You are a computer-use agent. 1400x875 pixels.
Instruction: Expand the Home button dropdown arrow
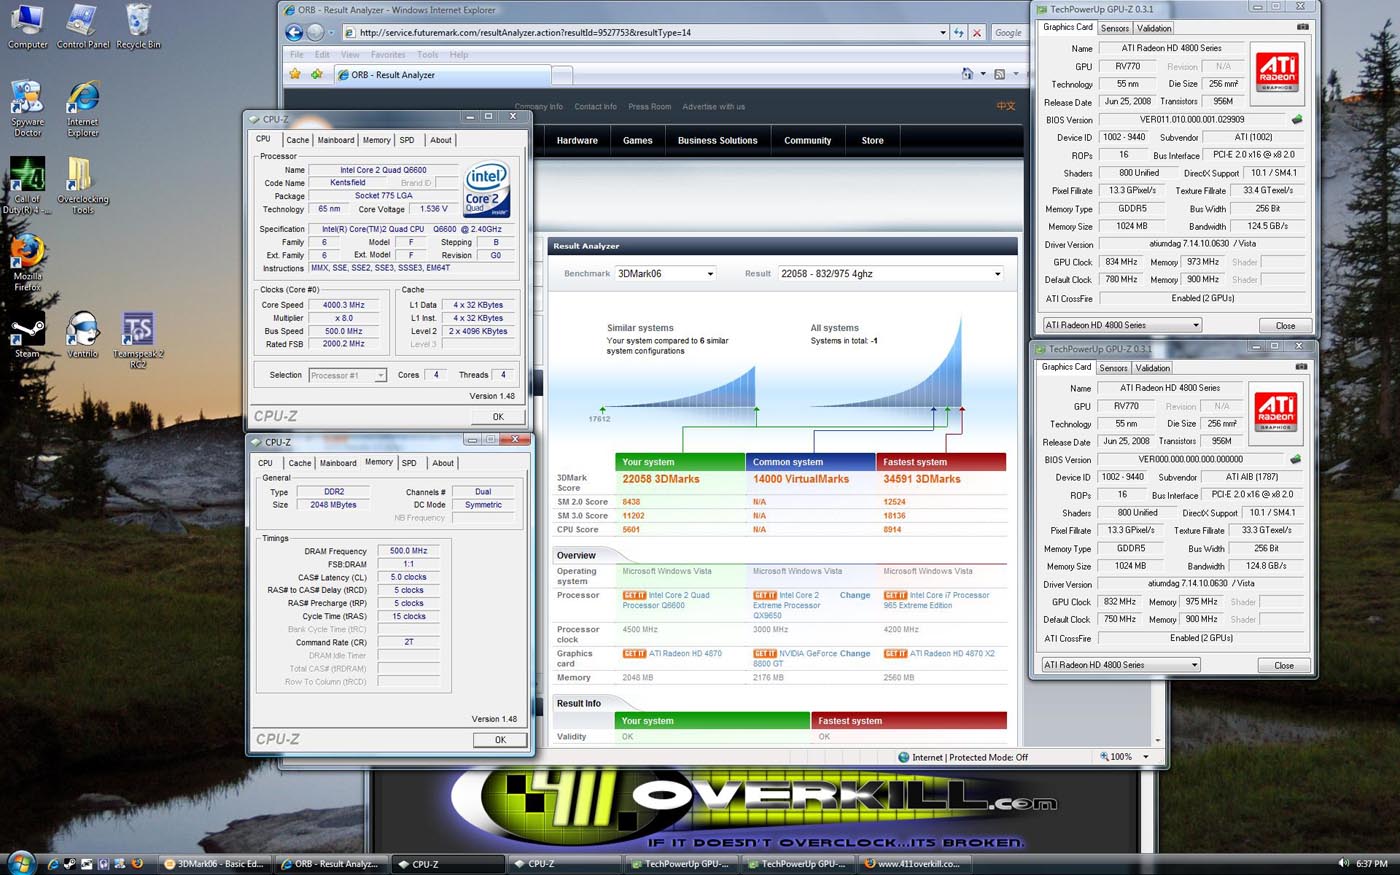[x=983, y=74]
